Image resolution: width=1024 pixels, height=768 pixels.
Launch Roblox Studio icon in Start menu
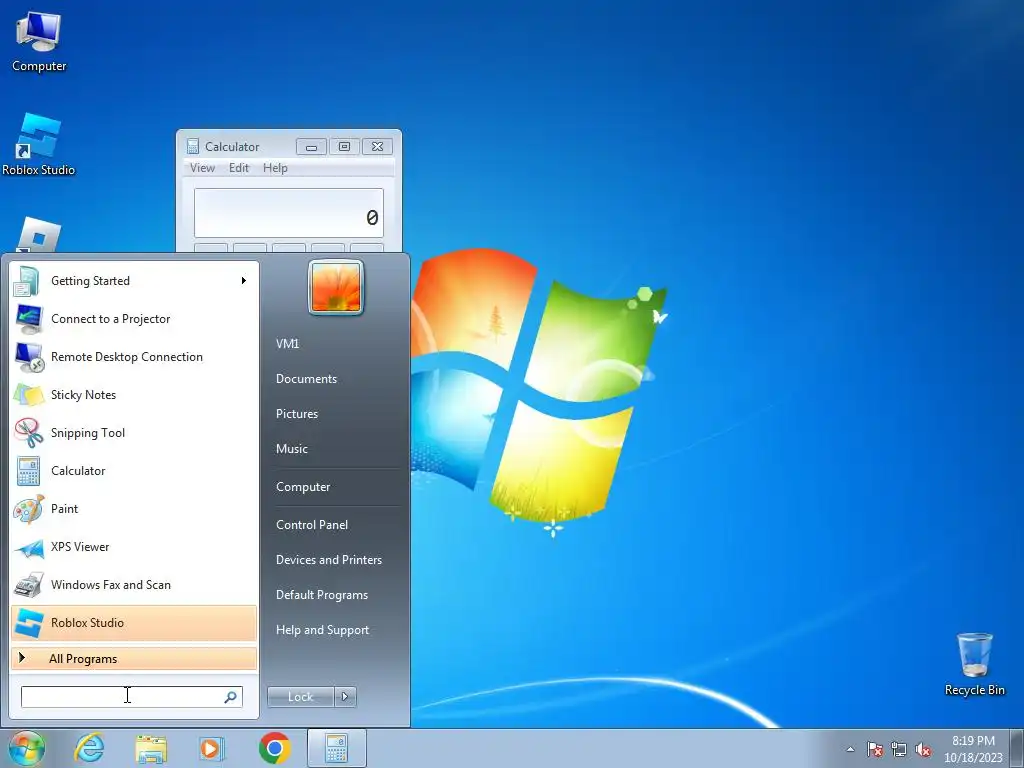tap(28, 623)
